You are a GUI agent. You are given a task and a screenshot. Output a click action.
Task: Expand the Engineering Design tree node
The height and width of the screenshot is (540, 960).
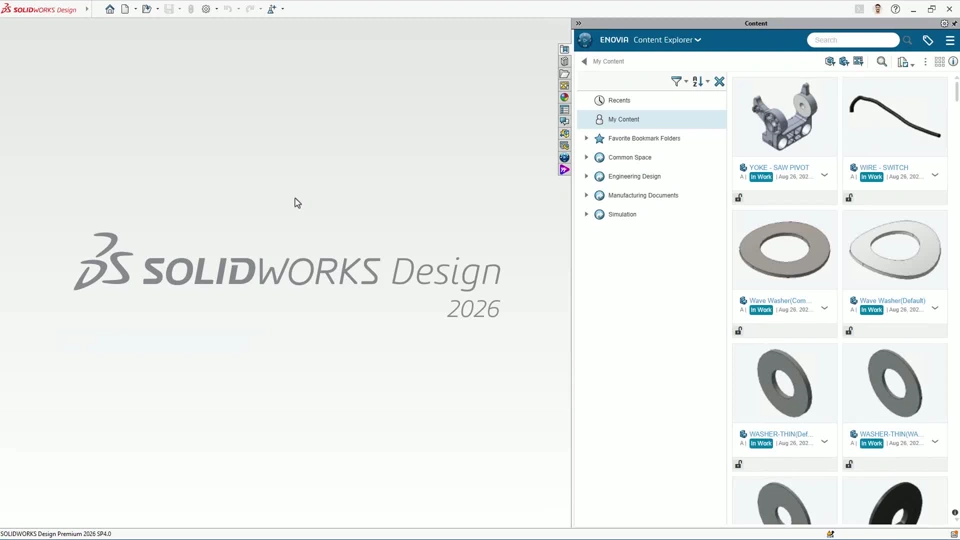pos(586,176)
